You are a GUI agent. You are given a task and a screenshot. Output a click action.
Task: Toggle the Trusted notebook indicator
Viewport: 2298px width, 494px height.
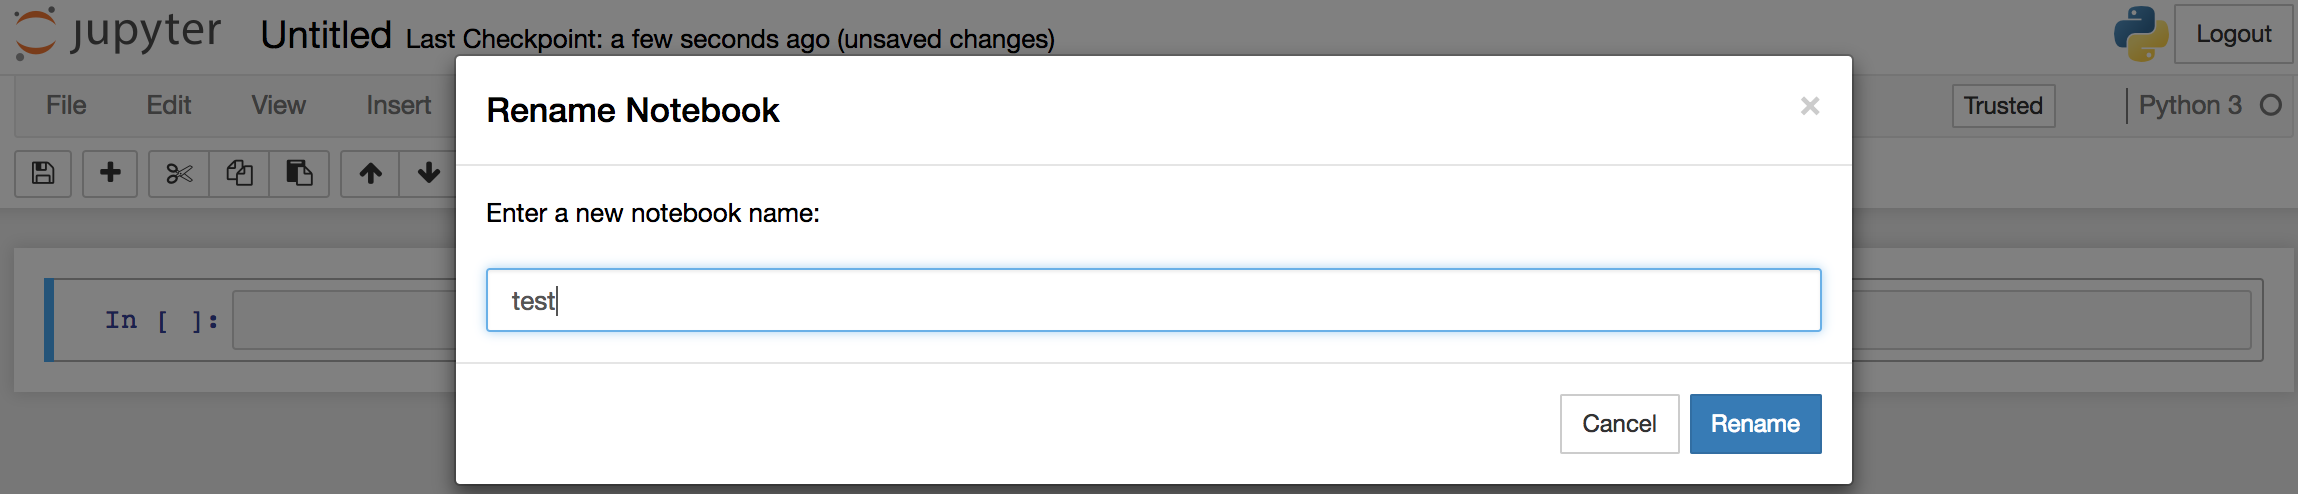point(2003,106)
